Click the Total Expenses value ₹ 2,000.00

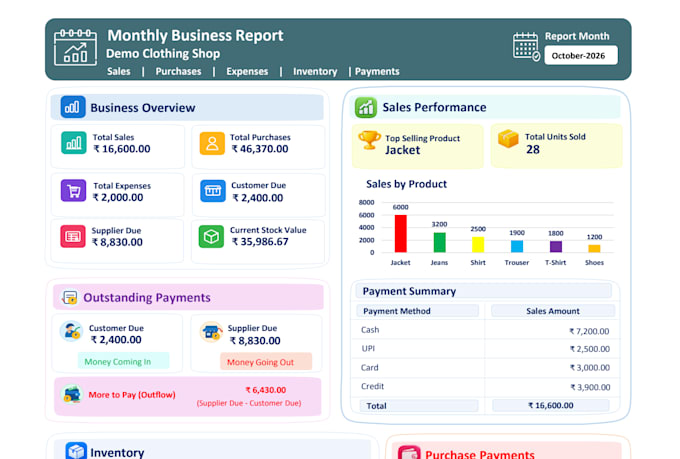pyautogui.click(x=118, y=197)
